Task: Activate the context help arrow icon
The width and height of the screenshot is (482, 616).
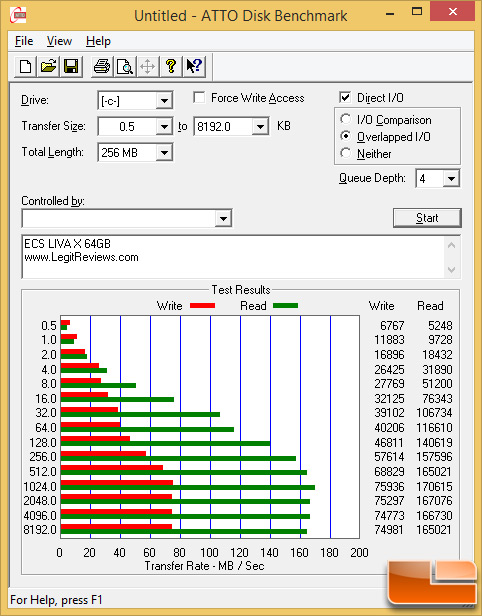Action: (194, 66)
